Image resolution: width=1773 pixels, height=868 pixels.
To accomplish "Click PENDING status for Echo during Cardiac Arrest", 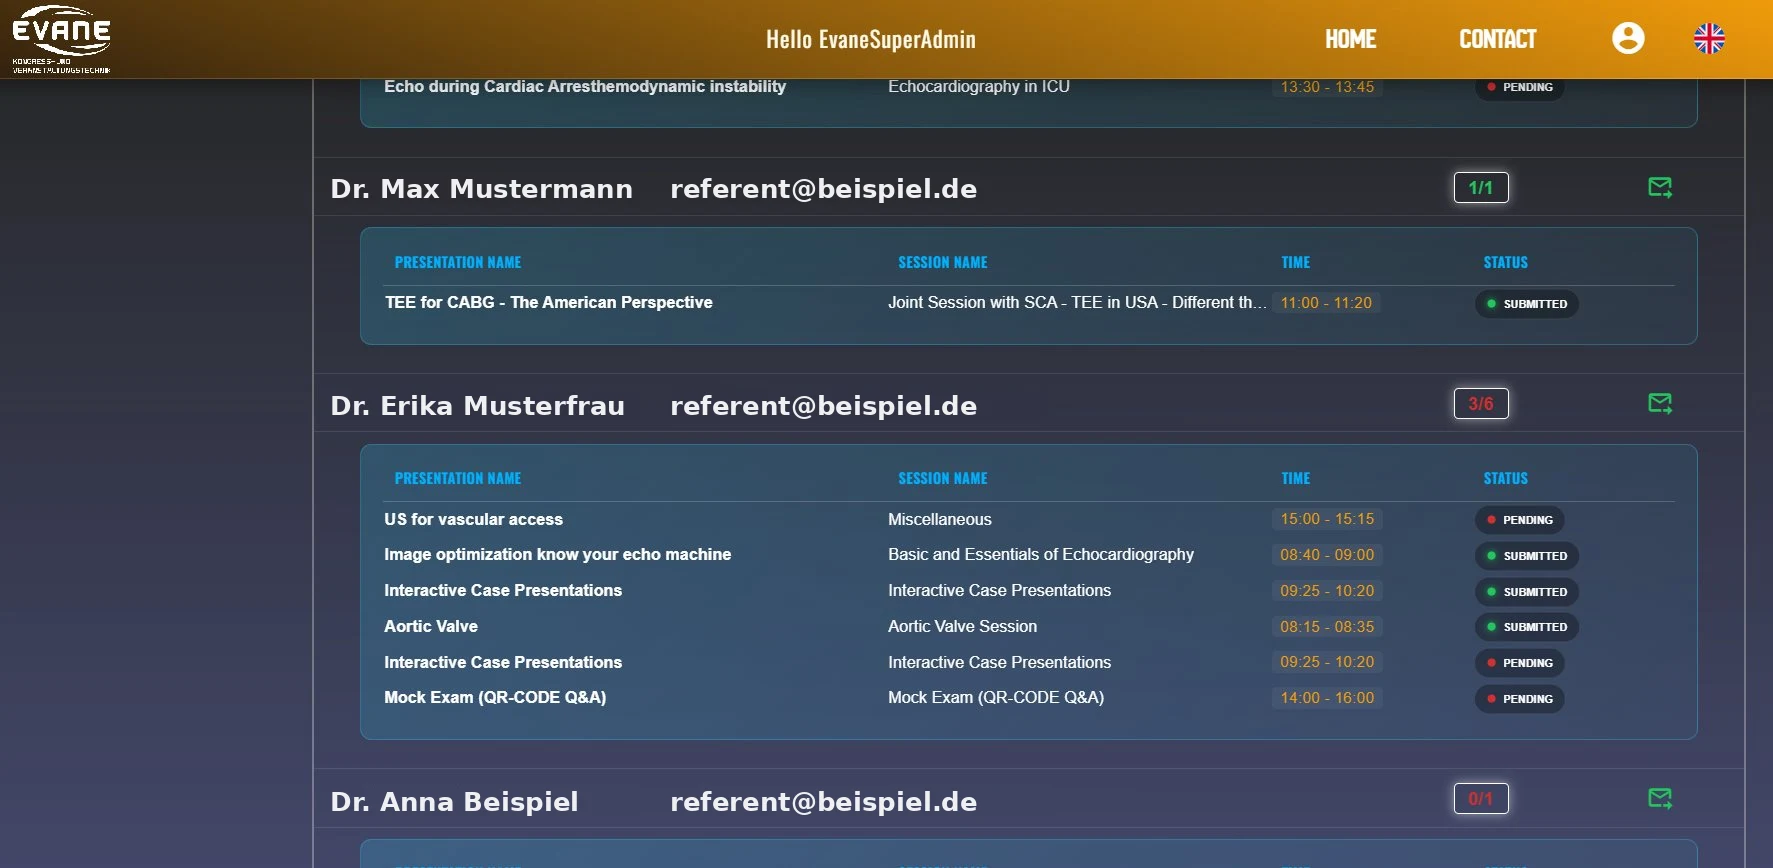I will 1520,87.
